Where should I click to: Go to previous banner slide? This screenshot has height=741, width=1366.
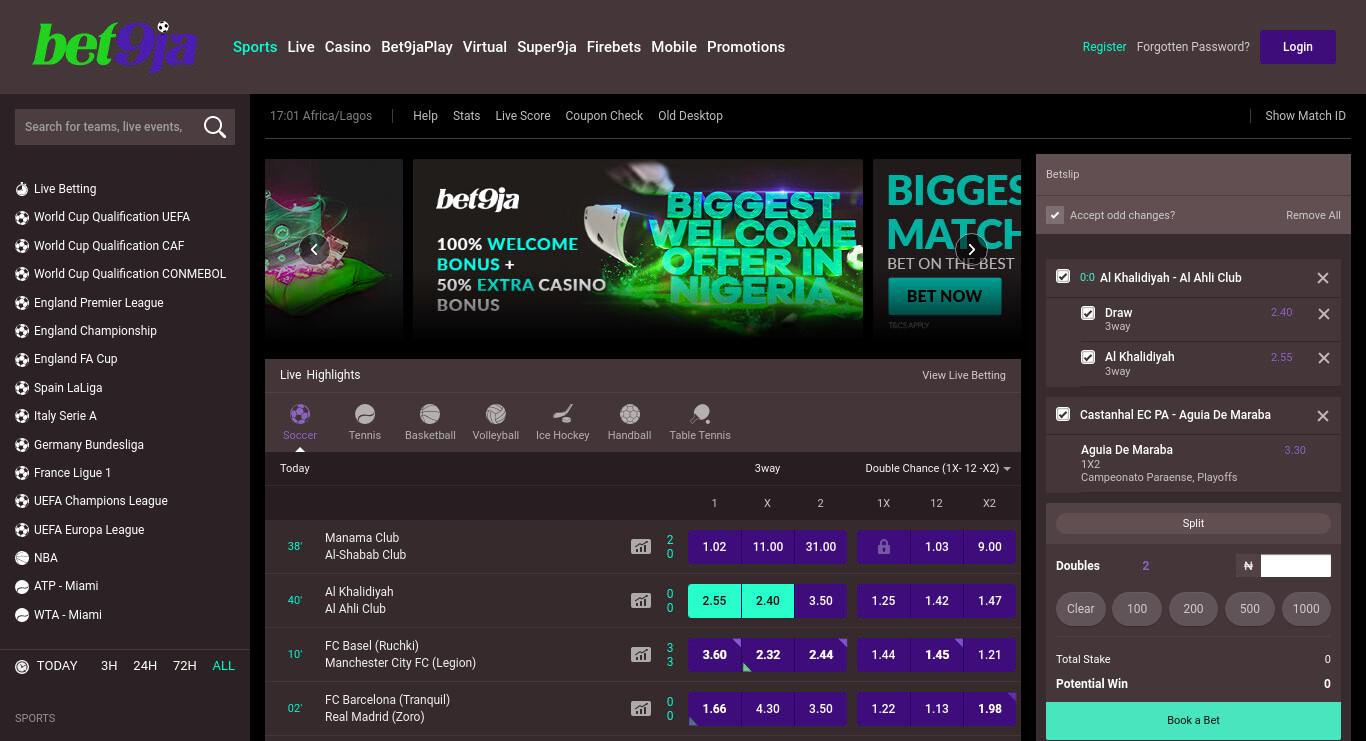(314, 249)
